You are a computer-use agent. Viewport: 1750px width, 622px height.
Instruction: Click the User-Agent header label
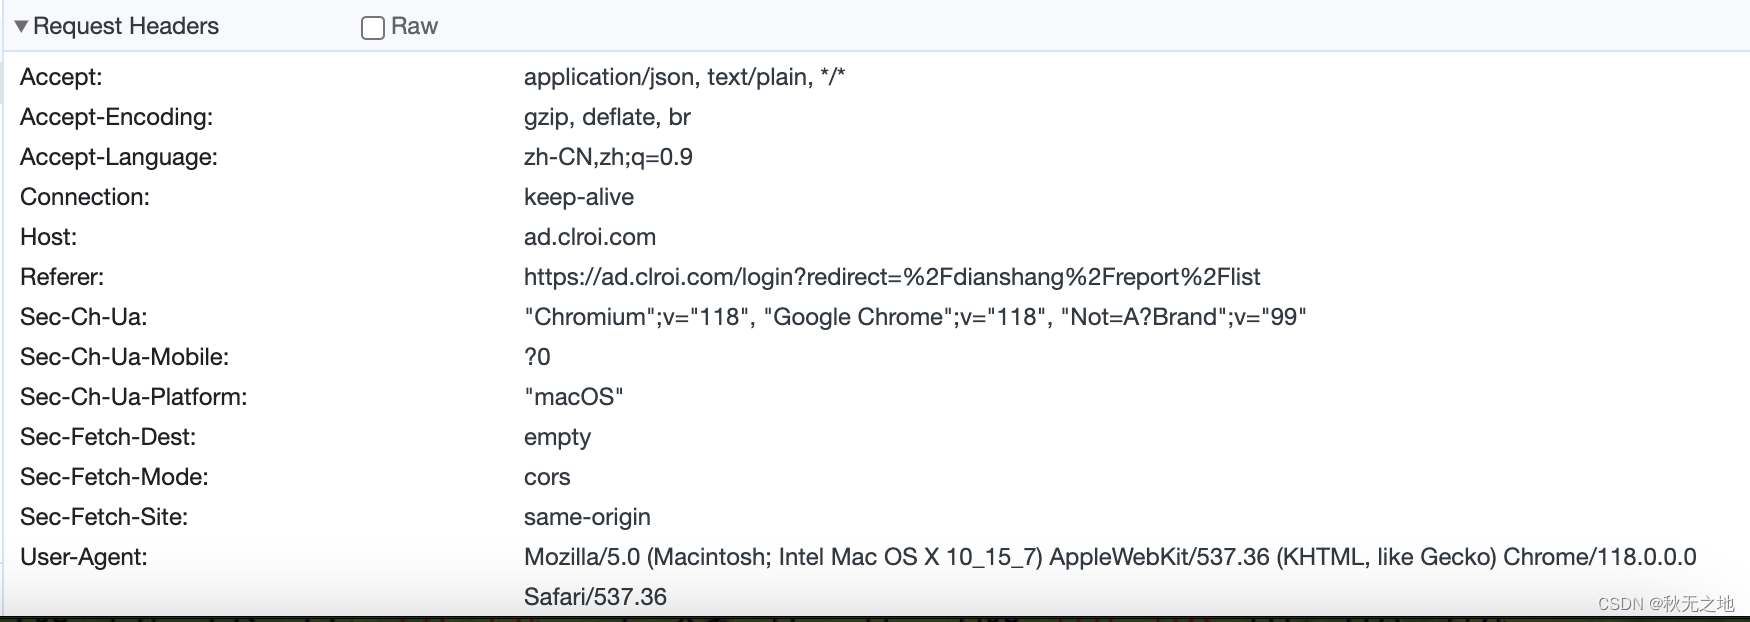[83, 557]
